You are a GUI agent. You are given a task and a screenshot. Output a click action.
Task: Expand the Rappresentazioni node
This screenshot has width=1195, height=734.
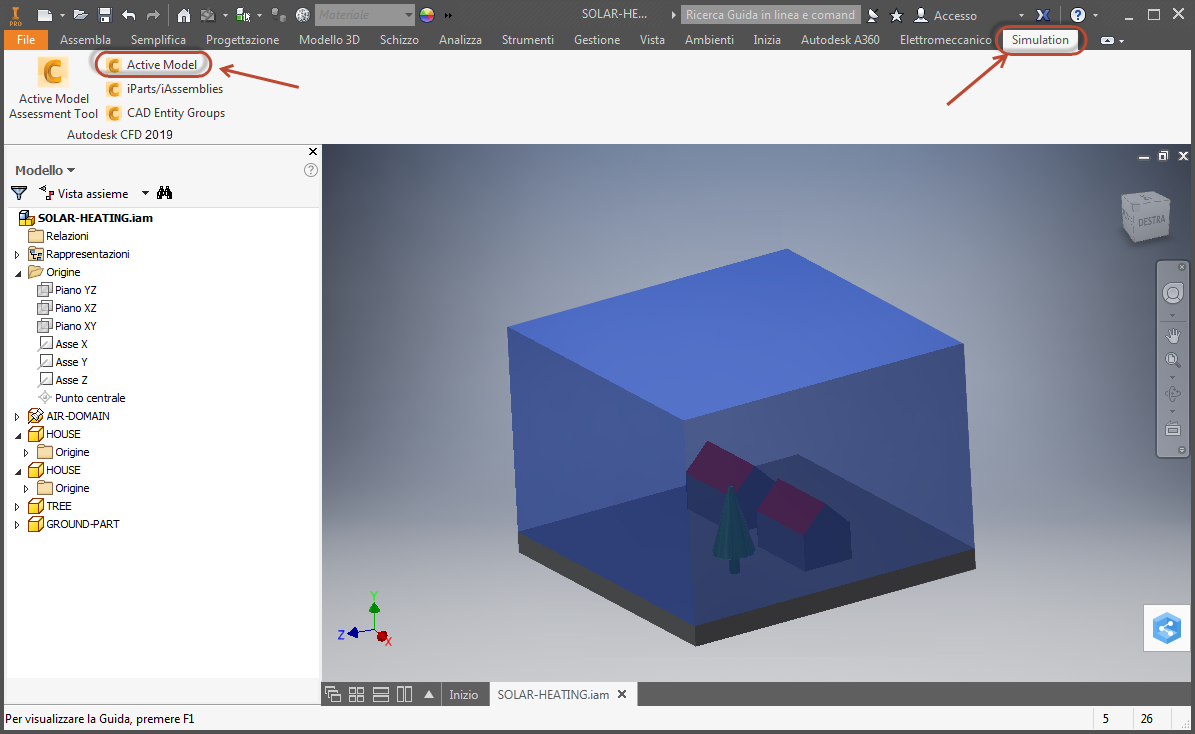[x=17, y=255]
